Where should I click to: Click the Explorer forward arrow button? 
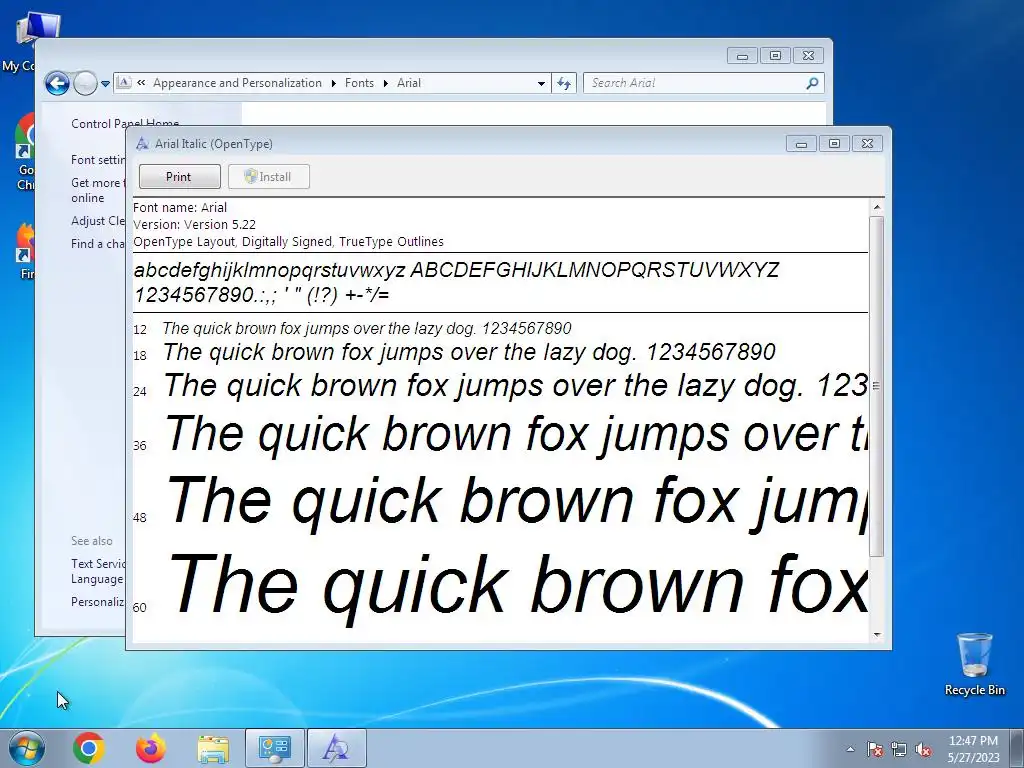pyautogui.click(x=85, y=83)
